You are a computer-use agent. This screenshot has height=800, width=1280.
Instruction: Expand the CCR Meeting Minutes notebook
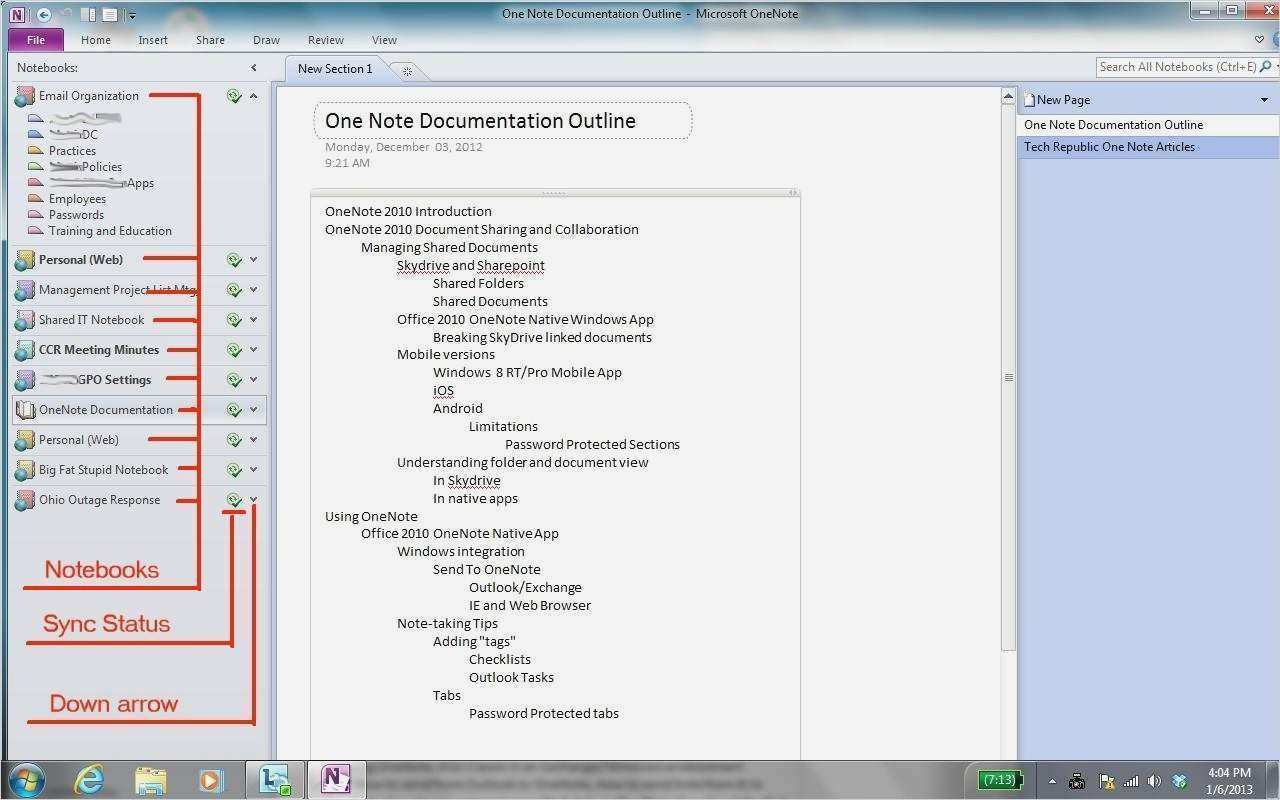click(x=253, y=350)
